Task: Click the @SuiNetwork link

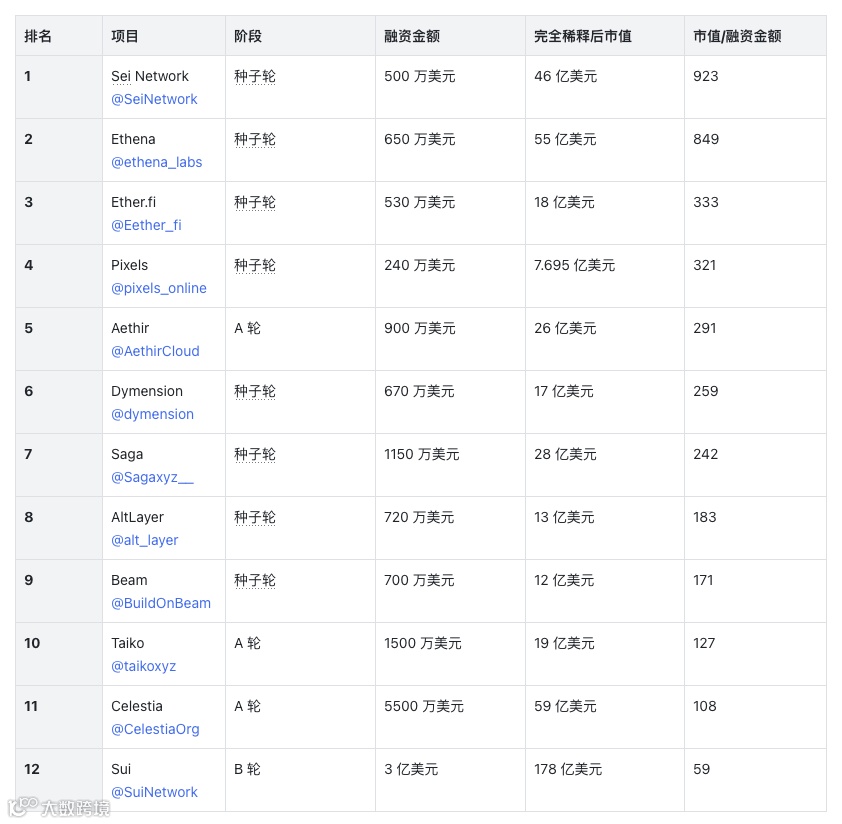Action: (x=154, y=792)
